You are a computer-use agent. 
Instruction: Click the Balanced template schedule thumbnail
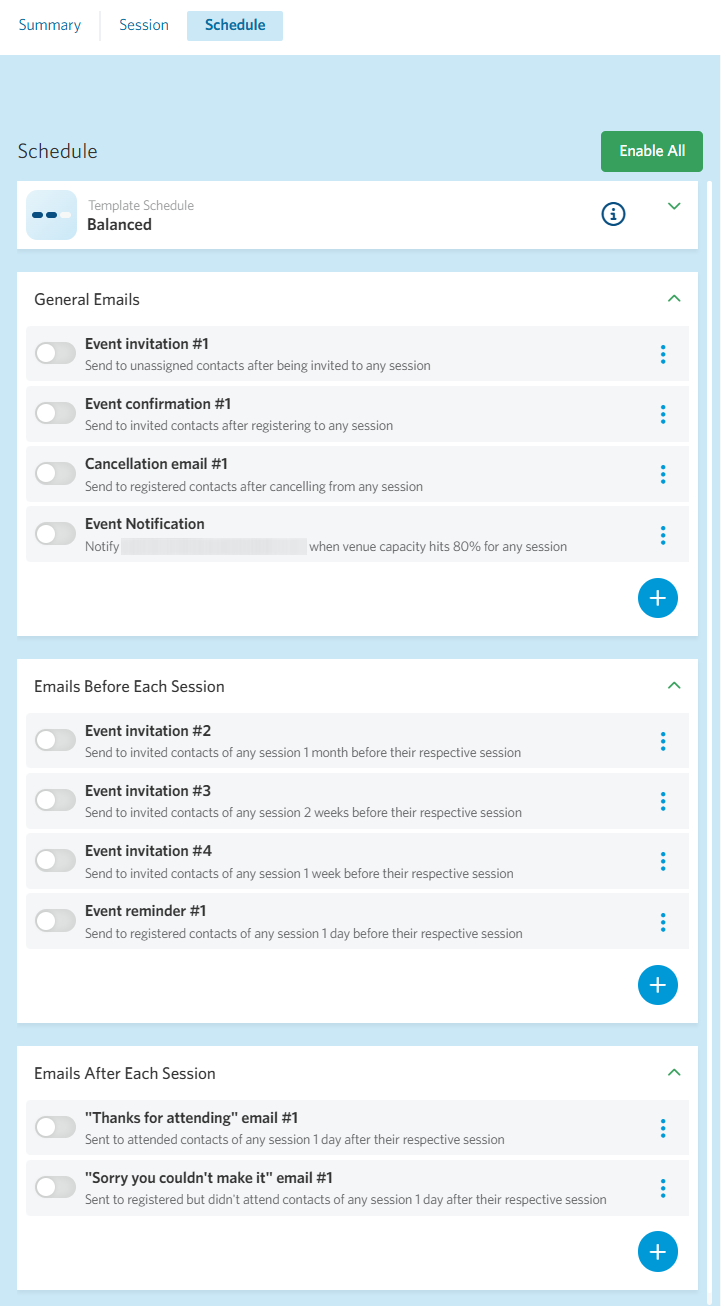[x=51, y=215]
